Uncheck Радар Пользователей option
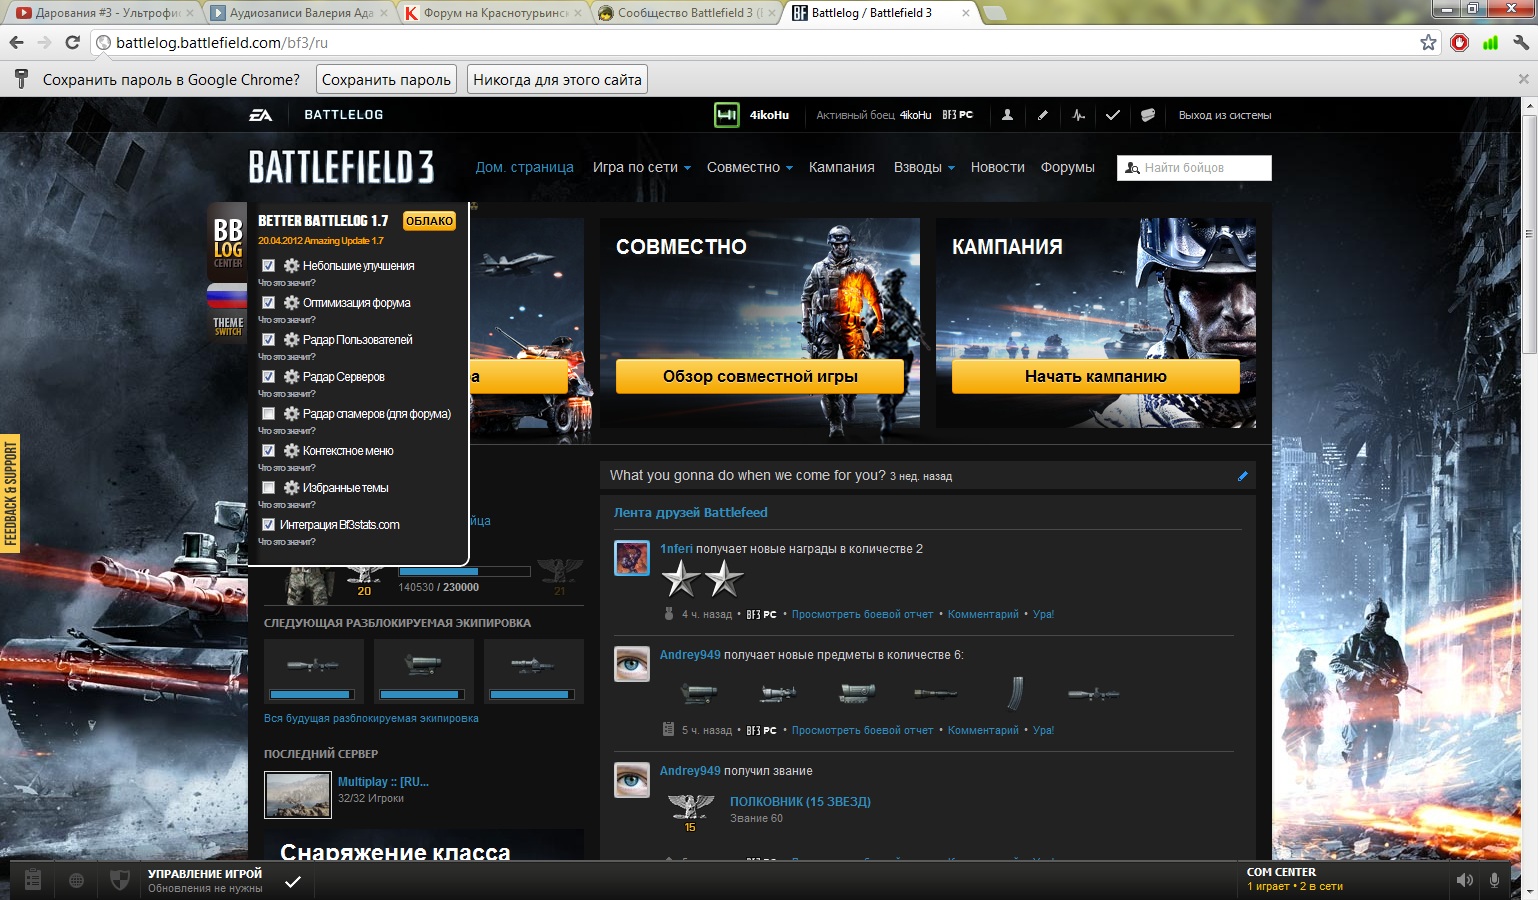This screenshot has width=1538, height=900. point(268,340)
